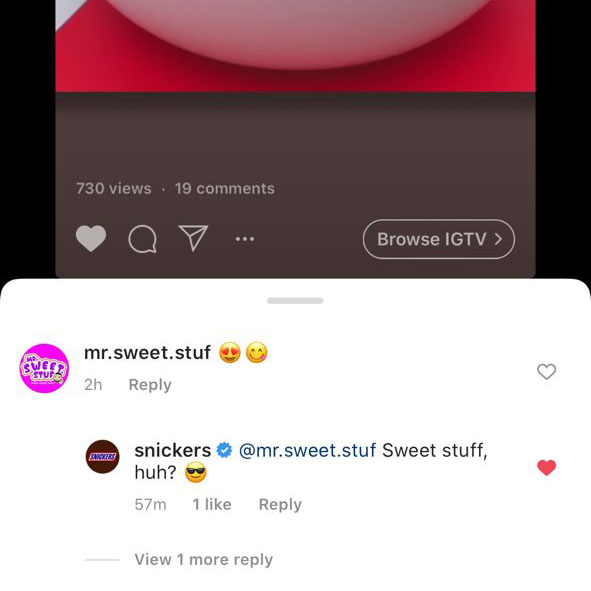
Task: Tap the comments sheet drag handle
Action: pyautogui.click(x=295, y=300)
